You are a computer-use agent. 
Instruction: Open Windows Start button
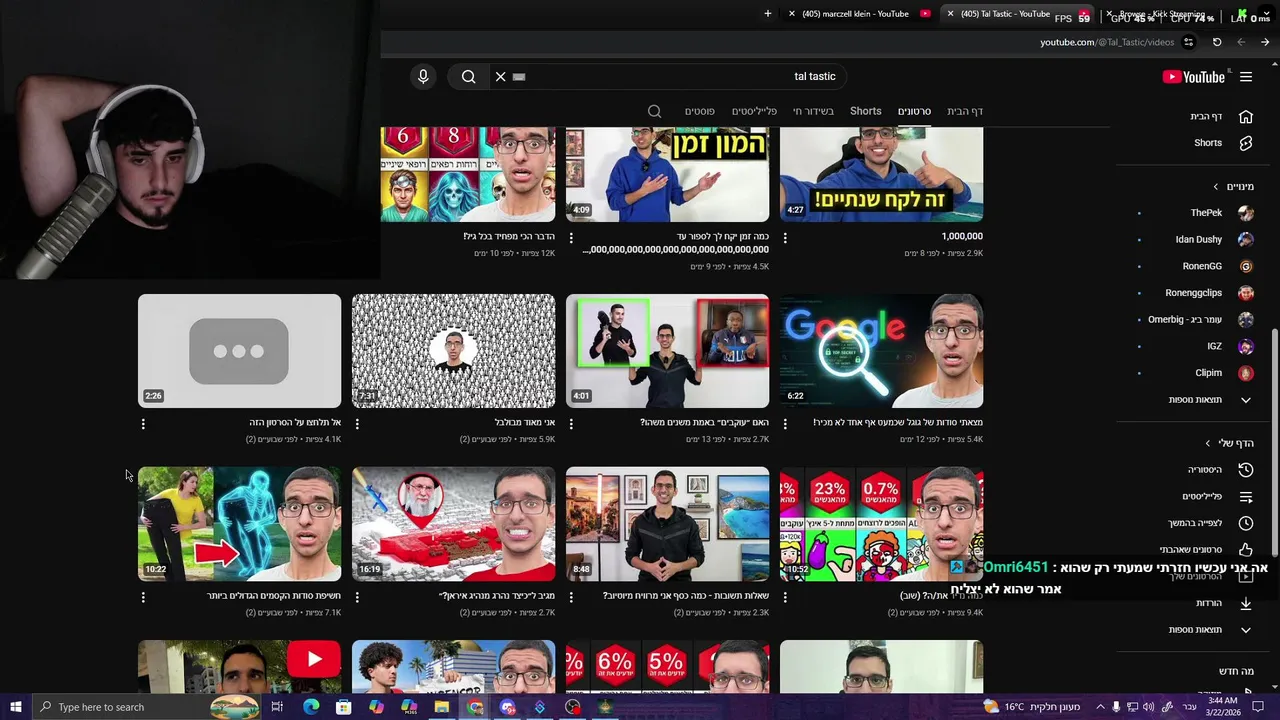tap(16, 707)
